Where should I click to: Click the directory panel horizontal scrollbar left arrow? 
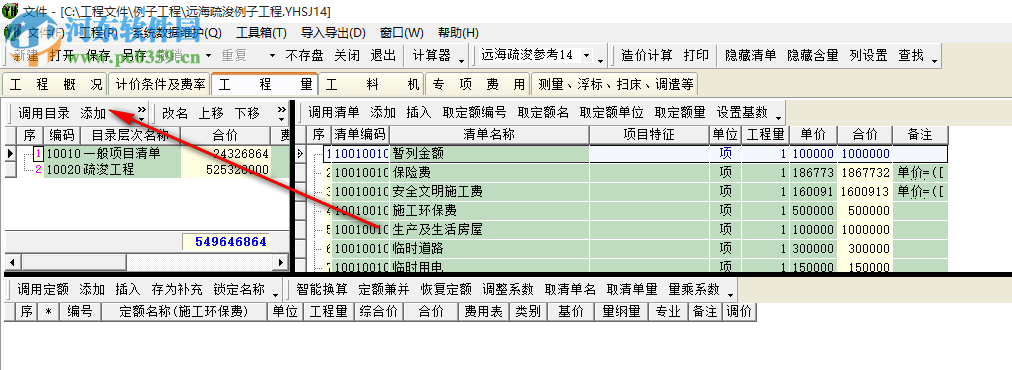(x=12, y=262)
